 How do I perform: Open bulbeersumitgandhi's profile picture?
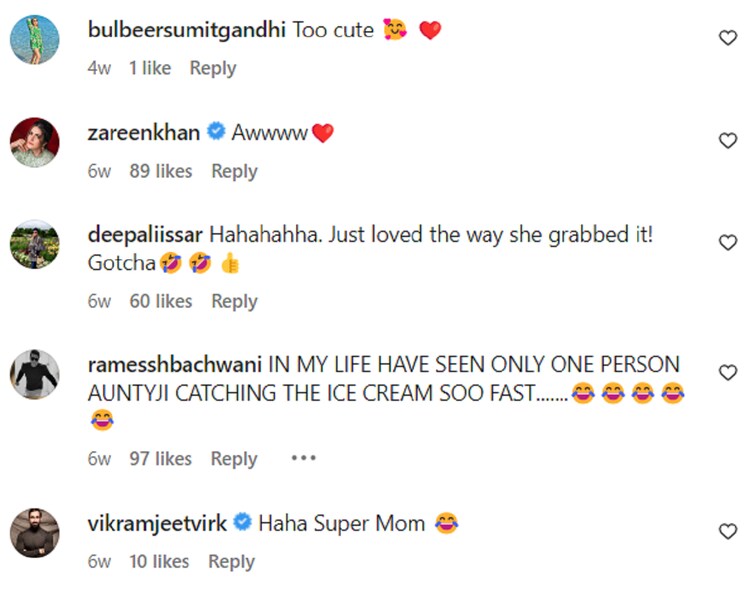(34, 40)
